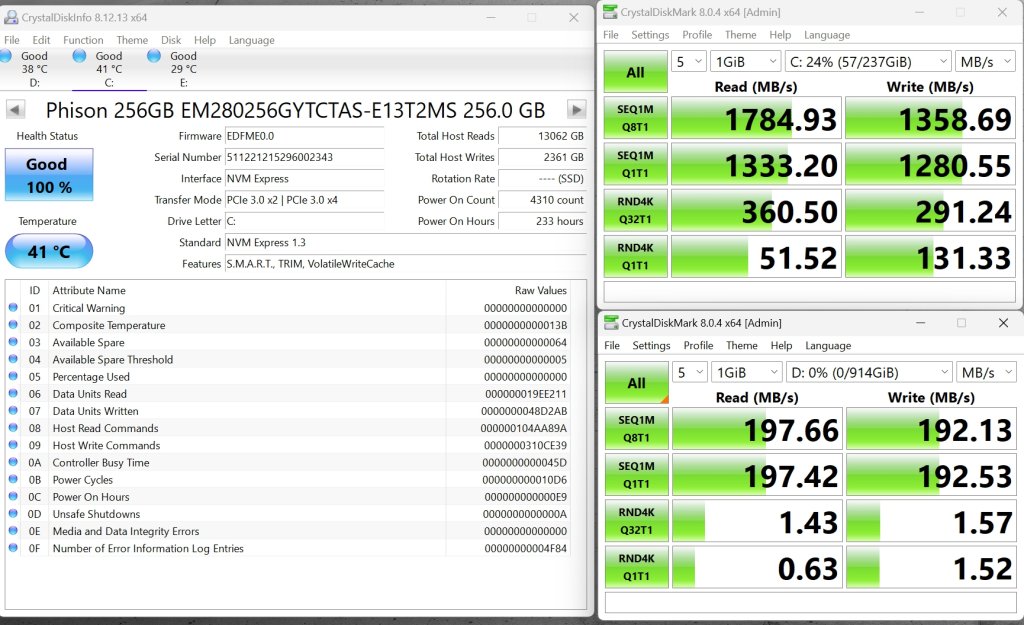This screenshot has height=625, width=1024.
Task: Run All tests on C: drive
Action: point(635,72)
